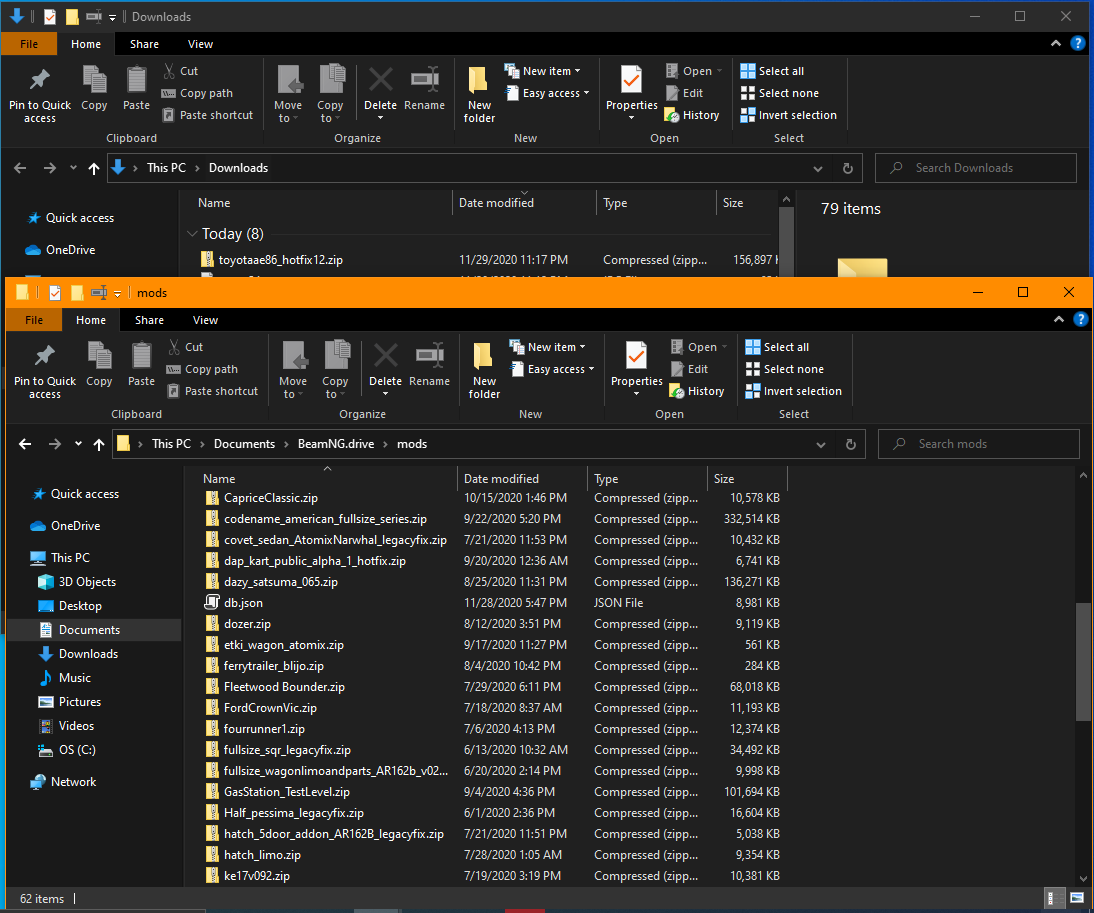Open recent locations dropdown in mods window
The width and height of the screenshot is (1094, 913).
[78, 444]
